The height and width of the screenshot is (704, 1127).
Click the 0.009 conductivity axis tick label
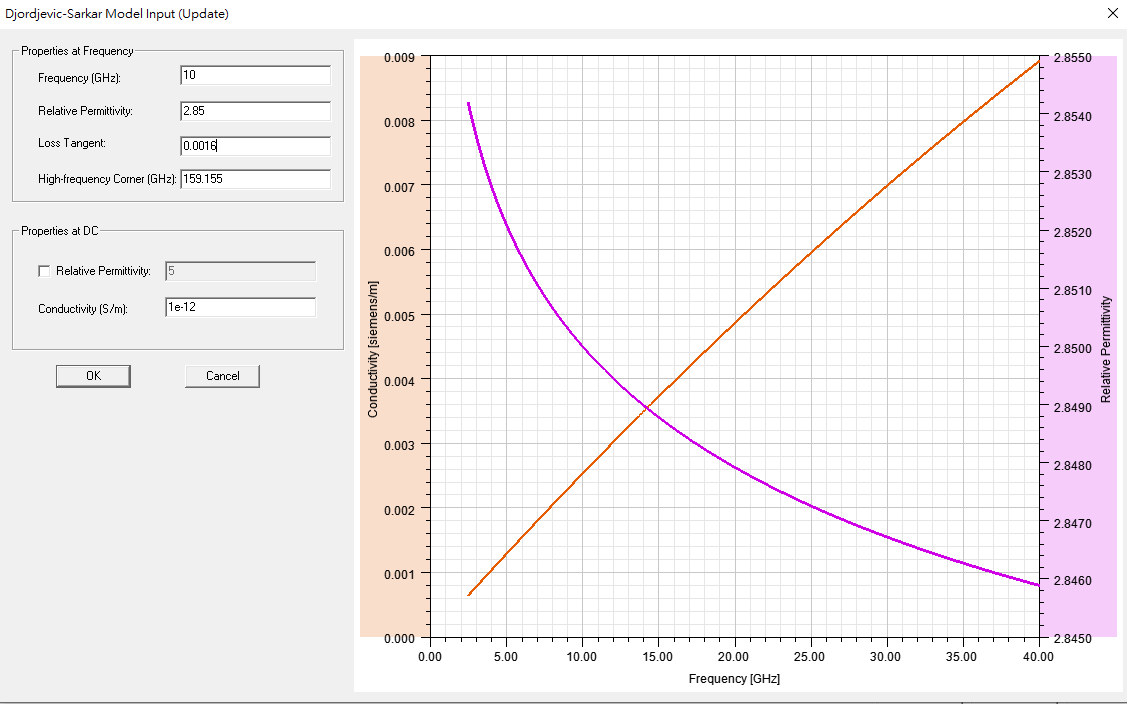click(399, 58)
